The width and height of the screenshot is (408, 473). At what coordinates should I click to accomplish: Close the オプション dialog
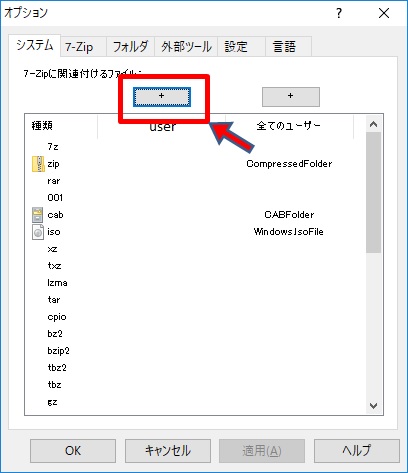tap(384, 13)
